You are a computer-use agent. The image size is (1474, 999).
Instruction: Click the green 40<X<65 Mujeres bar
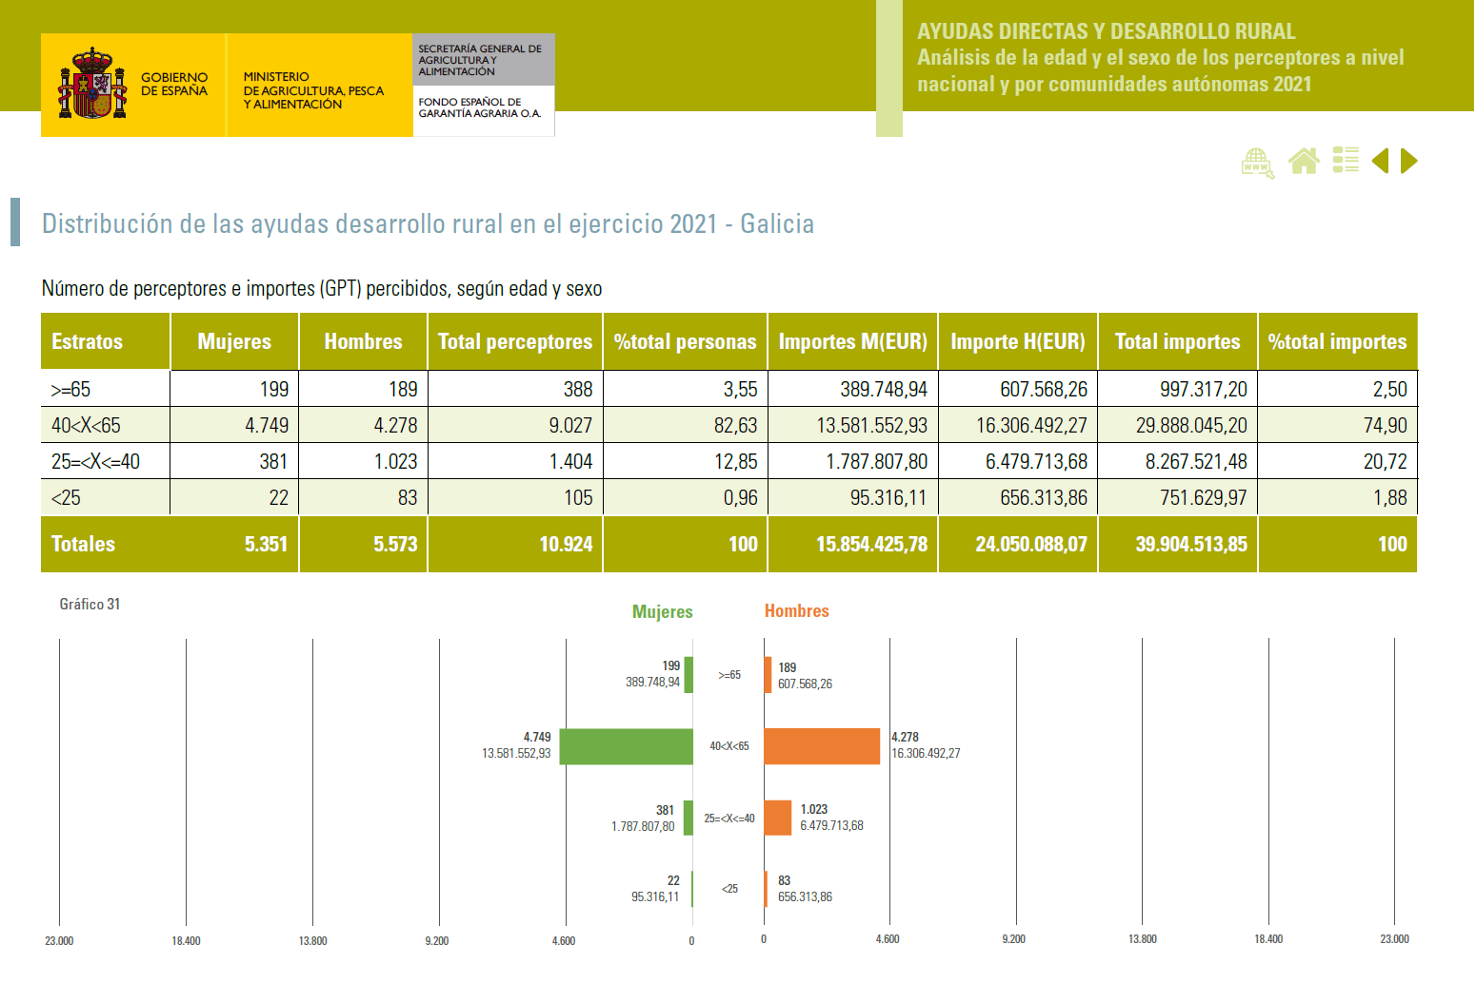click(x=626, y=747)
